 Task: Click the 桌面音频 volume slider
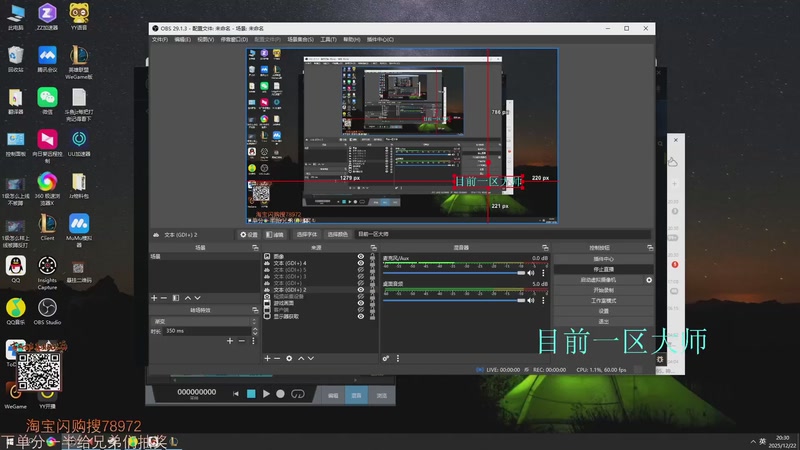pyautogui.click(x=454, y=301)
